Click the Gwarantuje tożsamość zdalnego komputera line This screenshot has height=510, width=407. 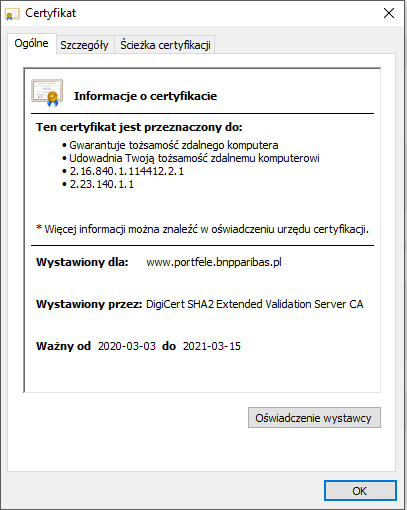[174, 145]
